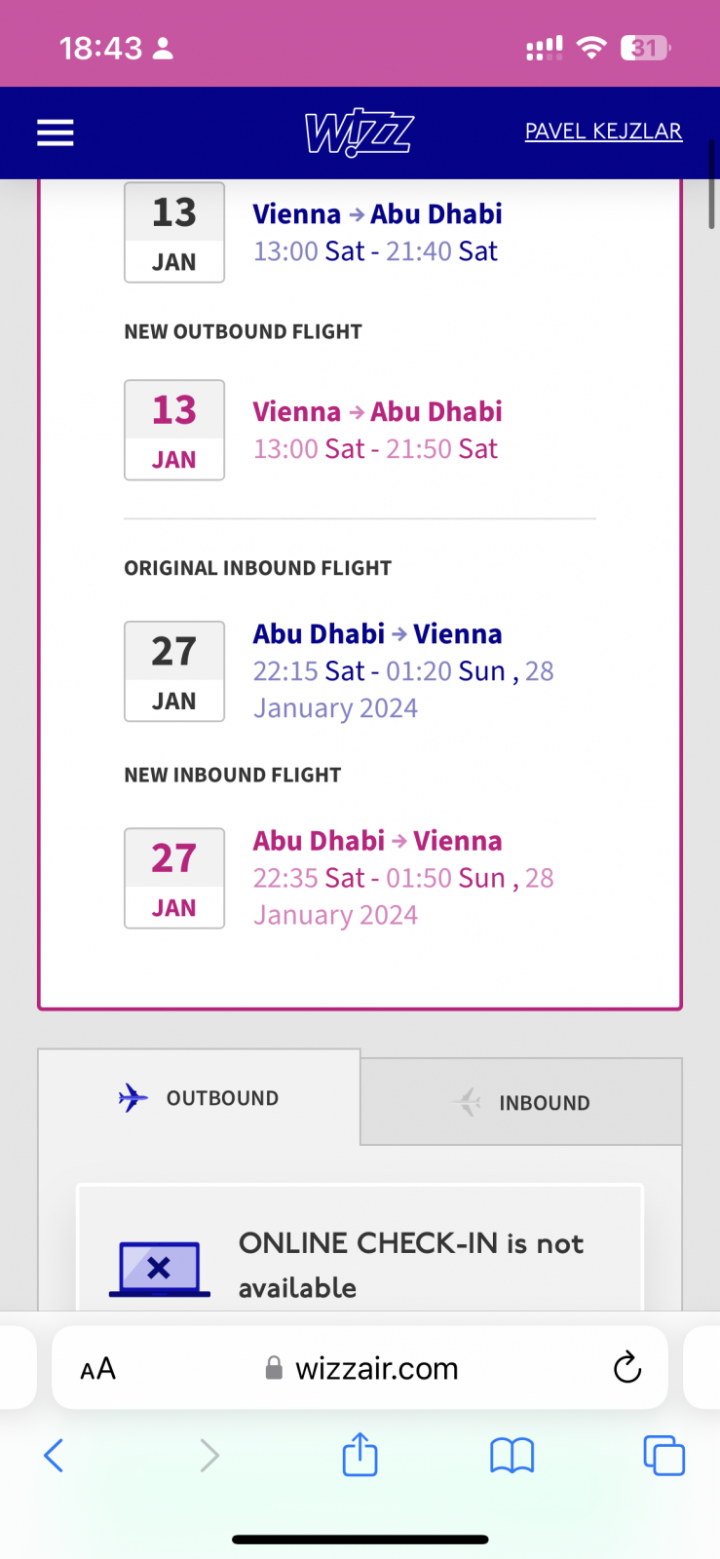Tap the outbound airplane icon
This screenshot has height=1559, width=720.
(133, 1098)
